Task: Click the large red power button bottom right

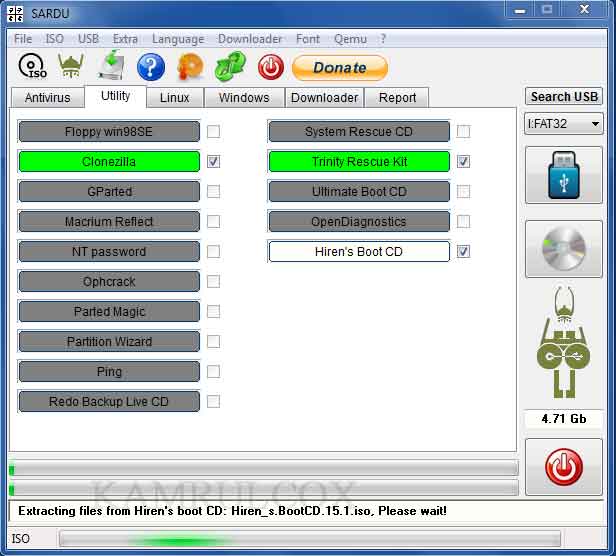Action: click(564, 467)
